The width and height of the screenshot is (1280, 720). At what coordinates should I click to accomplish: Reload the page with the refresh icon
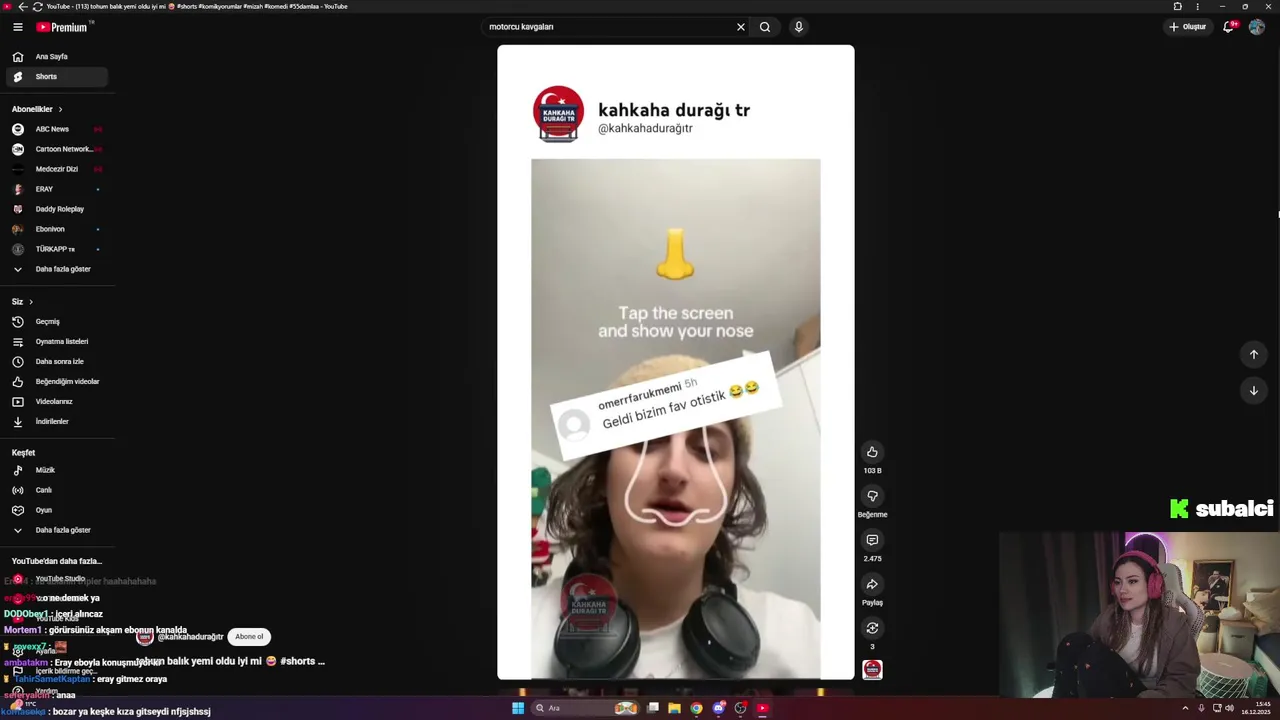[x=38, y=6]
